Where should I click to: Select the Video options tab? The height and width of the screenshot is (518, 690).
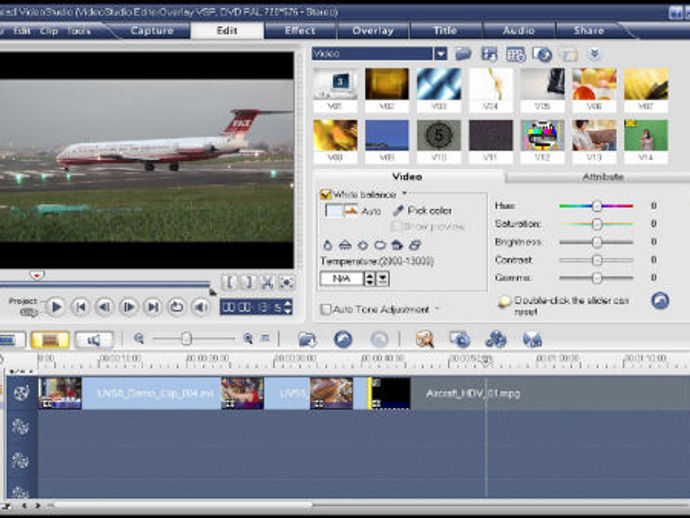pyautogui.click(x=407, y=177)
